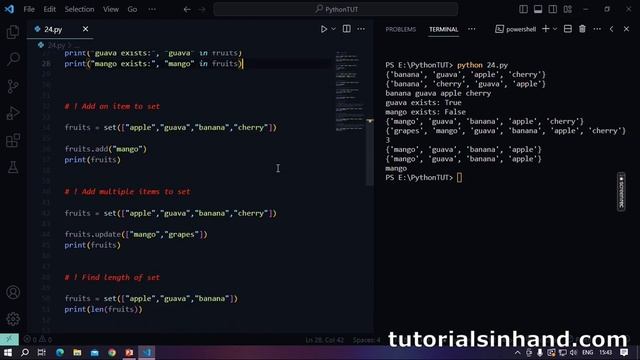Close the 24.py editor tab
Viewport: 640px width, 360px height.
(x=85, y=29)
